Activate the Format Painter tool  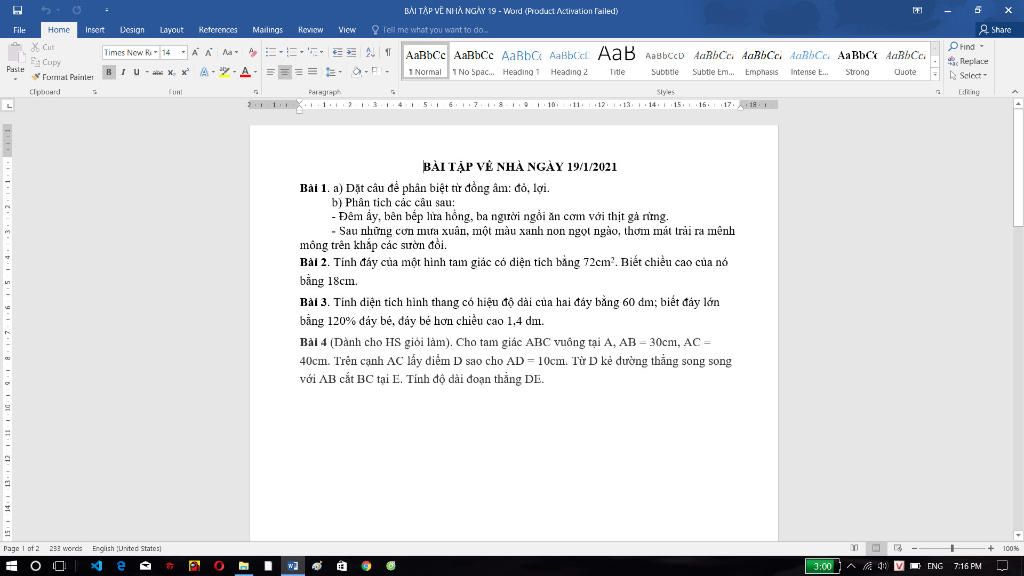pyautogui.click(x=63, y=77)
